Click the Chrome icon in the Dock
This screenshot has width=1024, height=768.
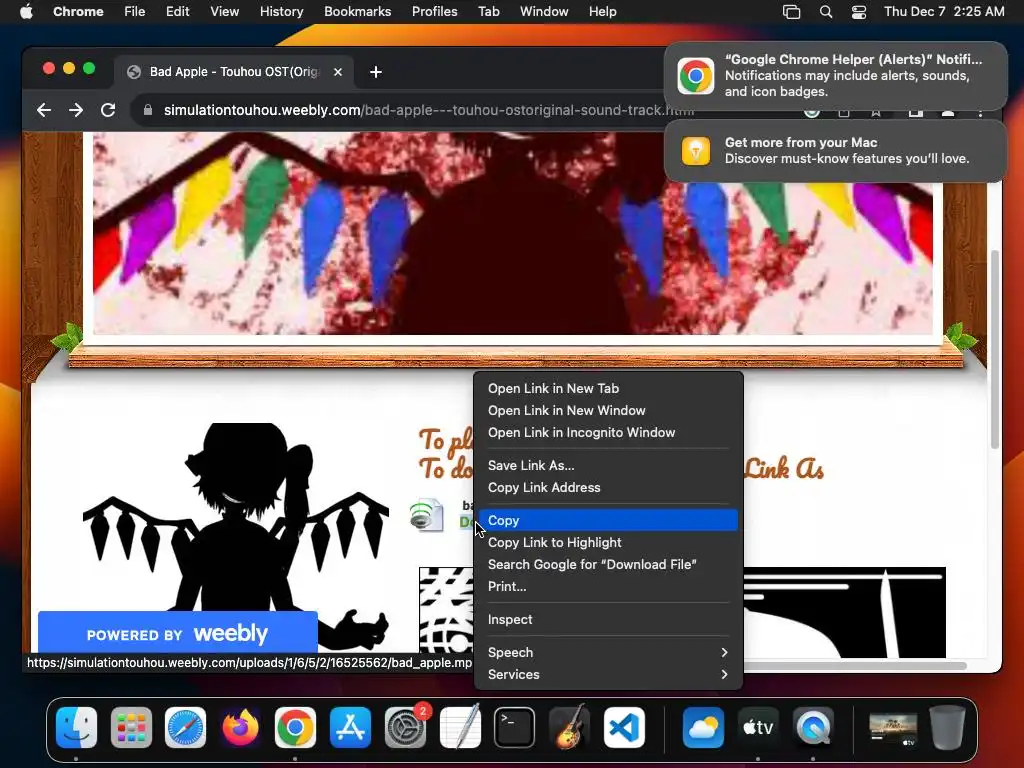coord(295,728)
